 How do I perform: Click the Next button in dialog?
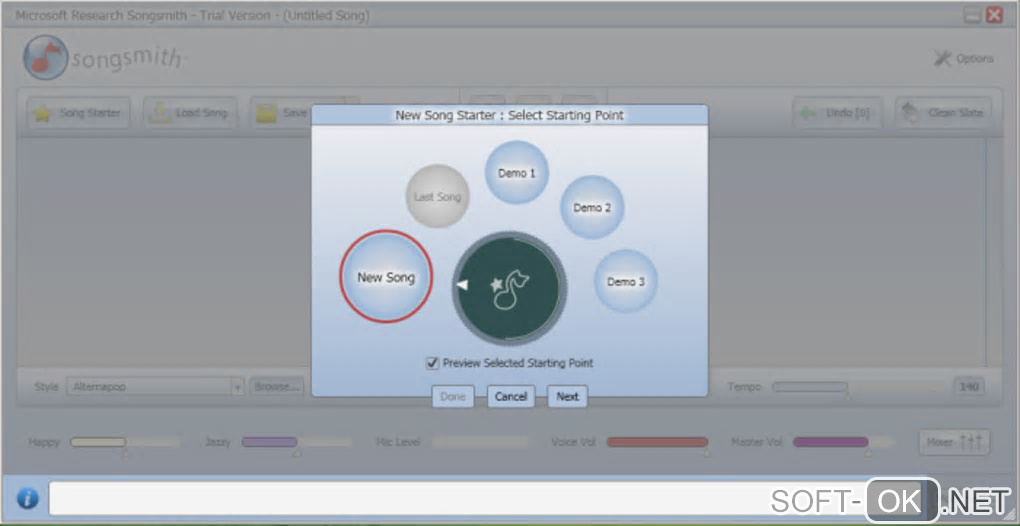tap(567, 397)
